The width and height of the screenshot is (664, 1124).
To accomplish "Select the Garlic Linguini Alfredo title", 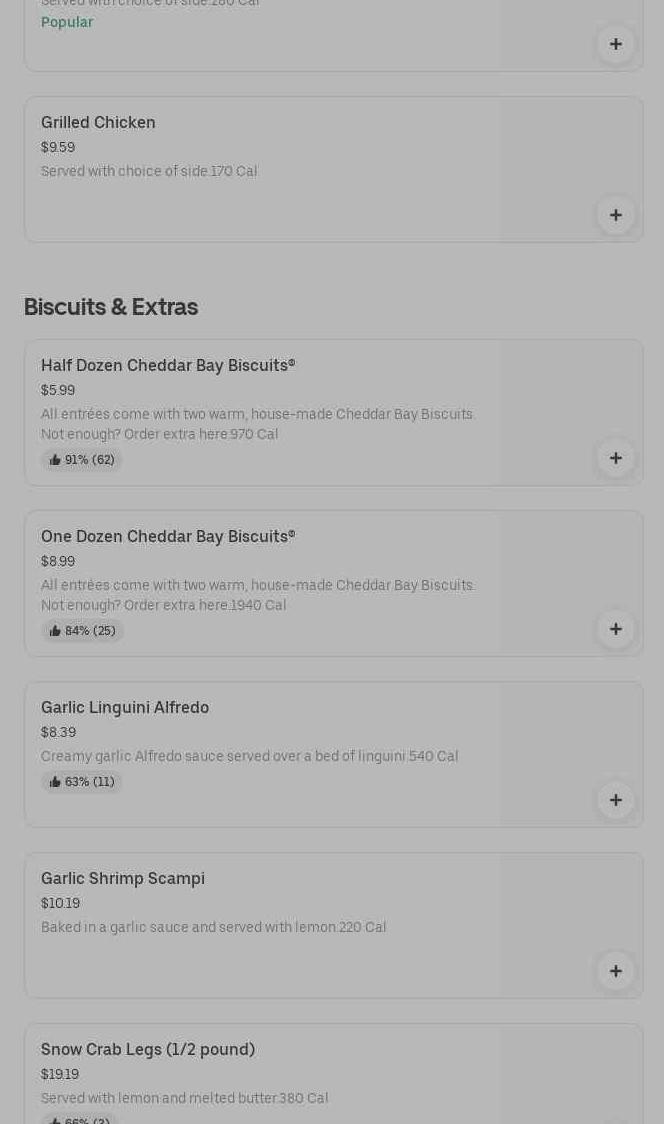I will 125,707.
